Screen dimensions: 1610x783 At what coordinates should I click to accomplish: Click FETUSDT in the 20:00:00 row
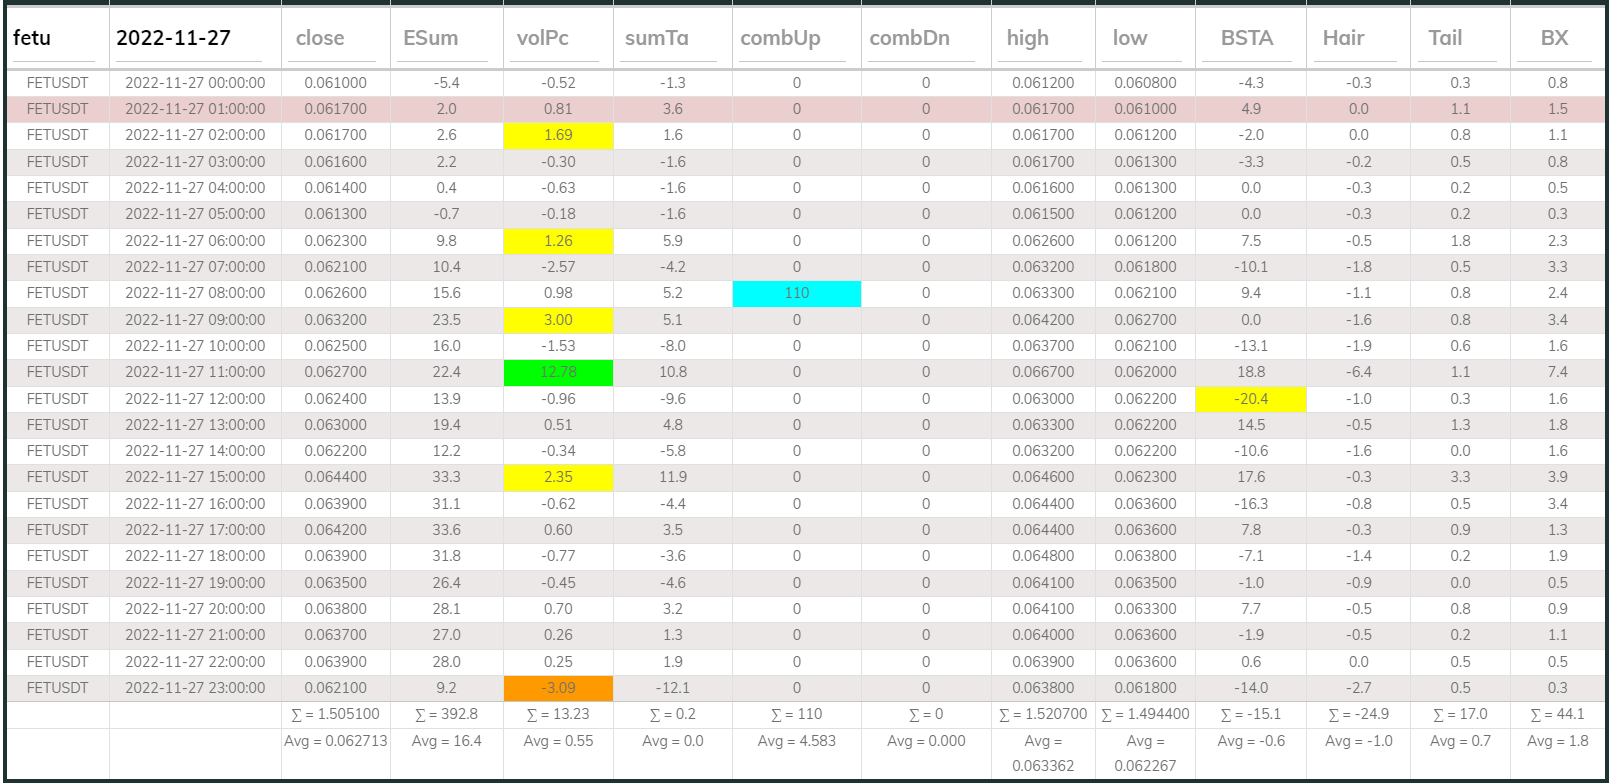58,609
